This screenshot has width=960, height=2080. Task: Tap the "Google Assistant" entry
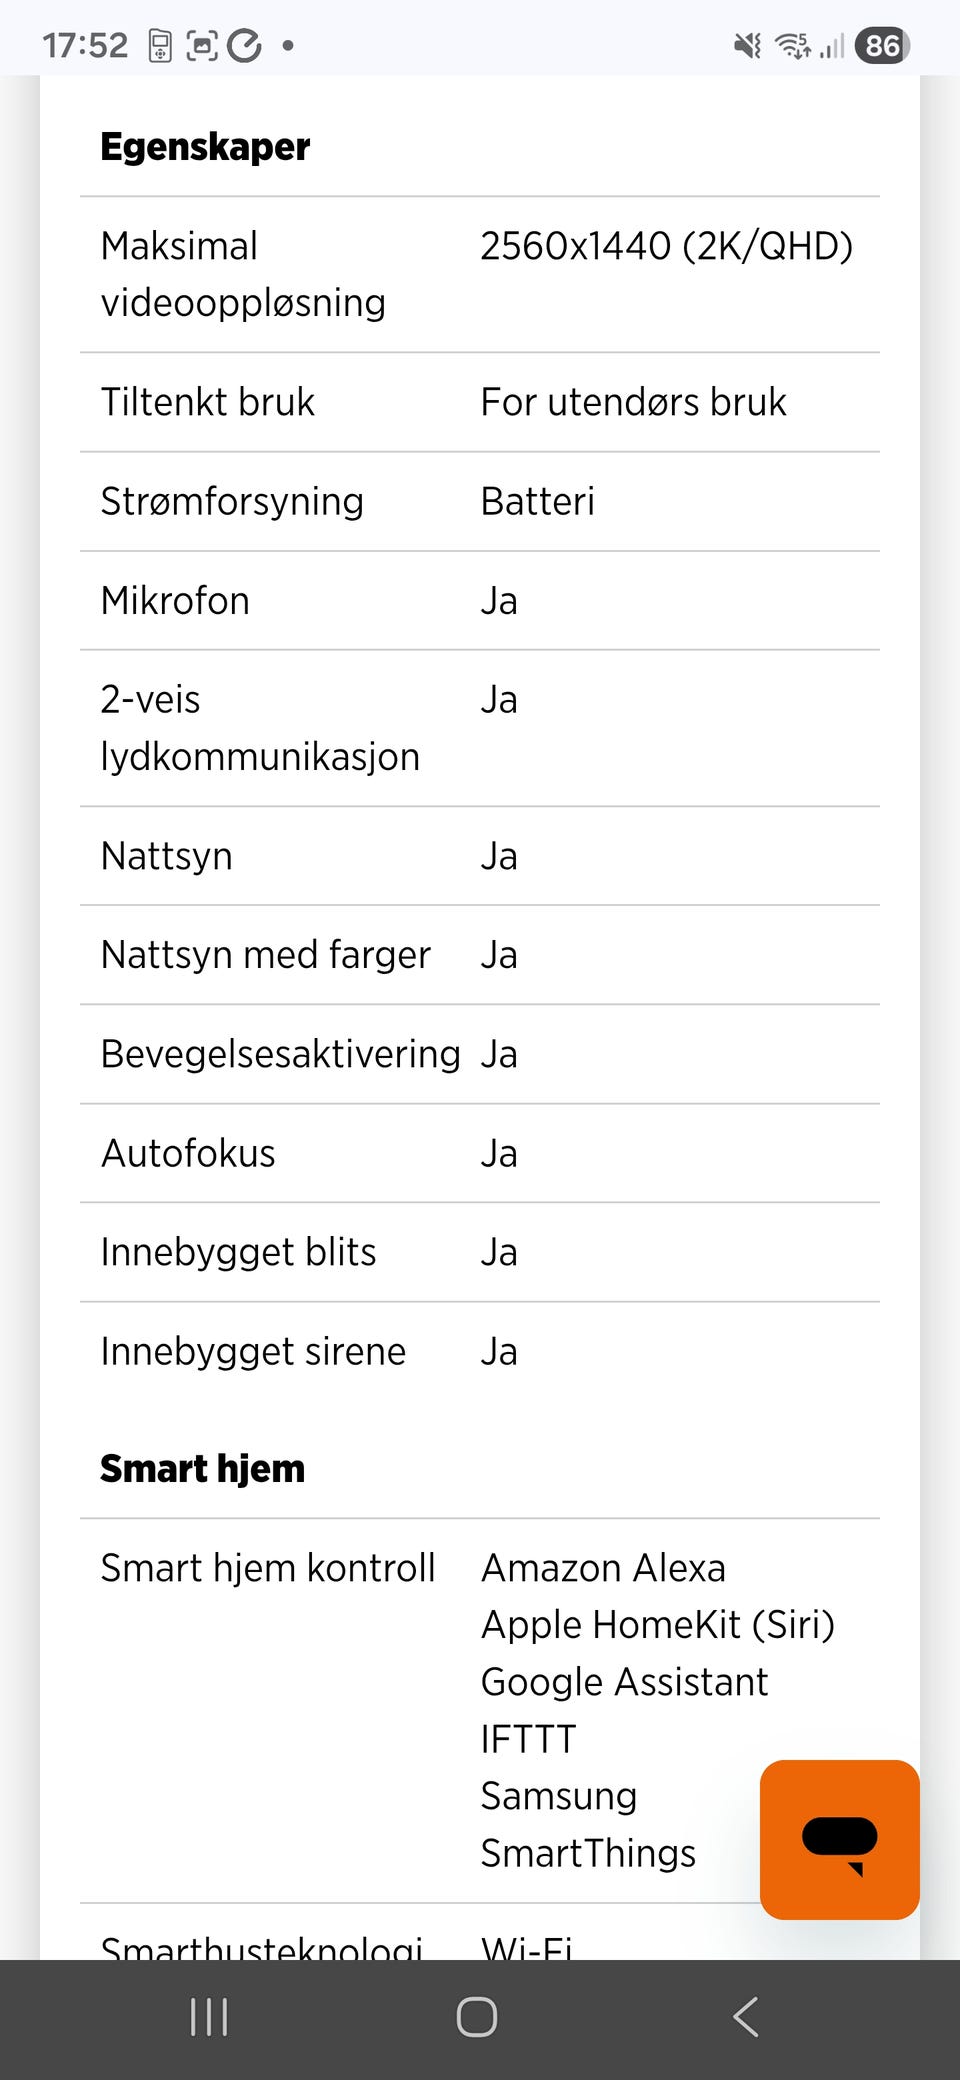(624, 1682)
